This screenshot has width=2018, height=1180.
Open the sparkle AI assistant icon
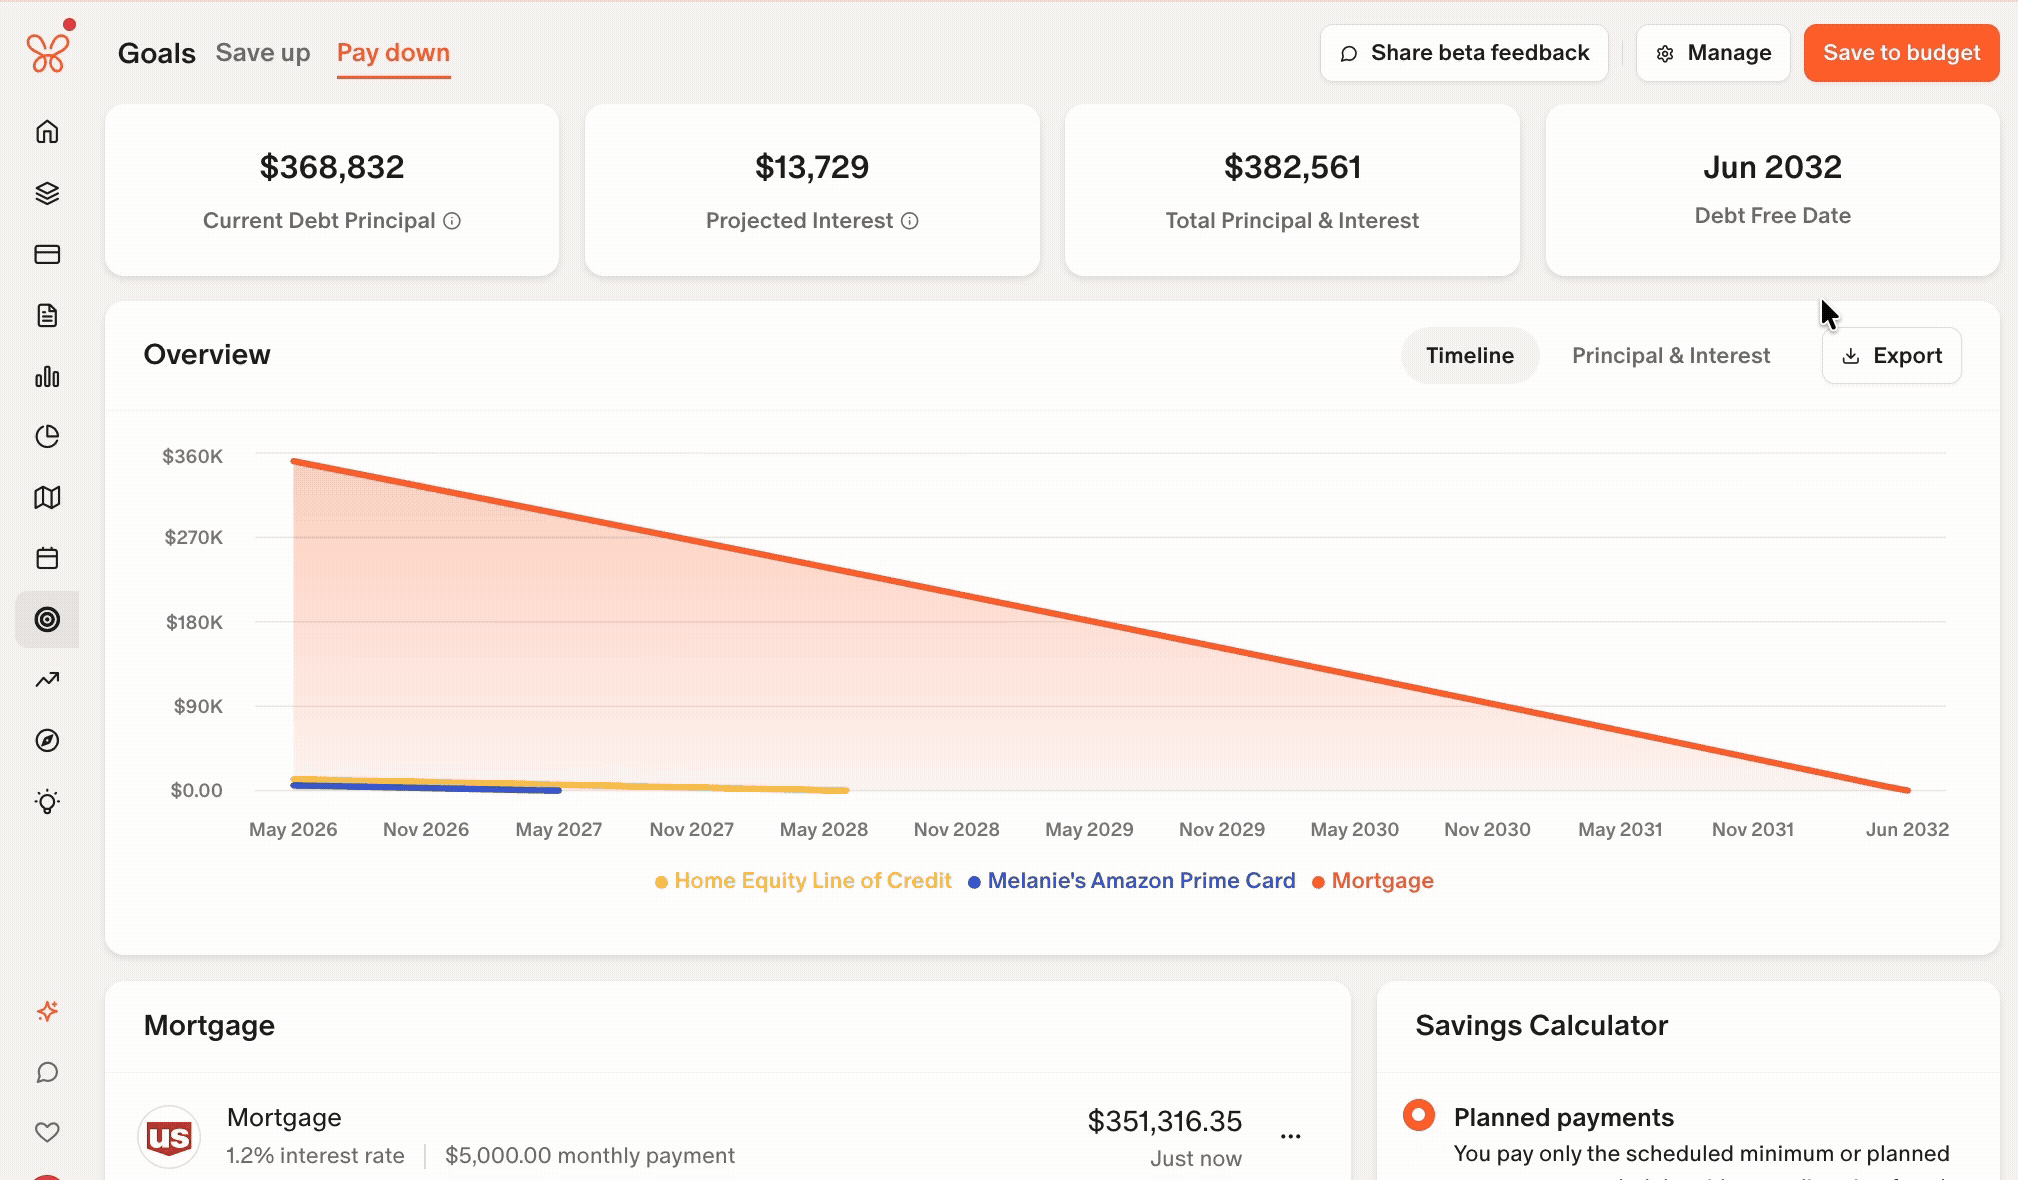(47, 1011)
